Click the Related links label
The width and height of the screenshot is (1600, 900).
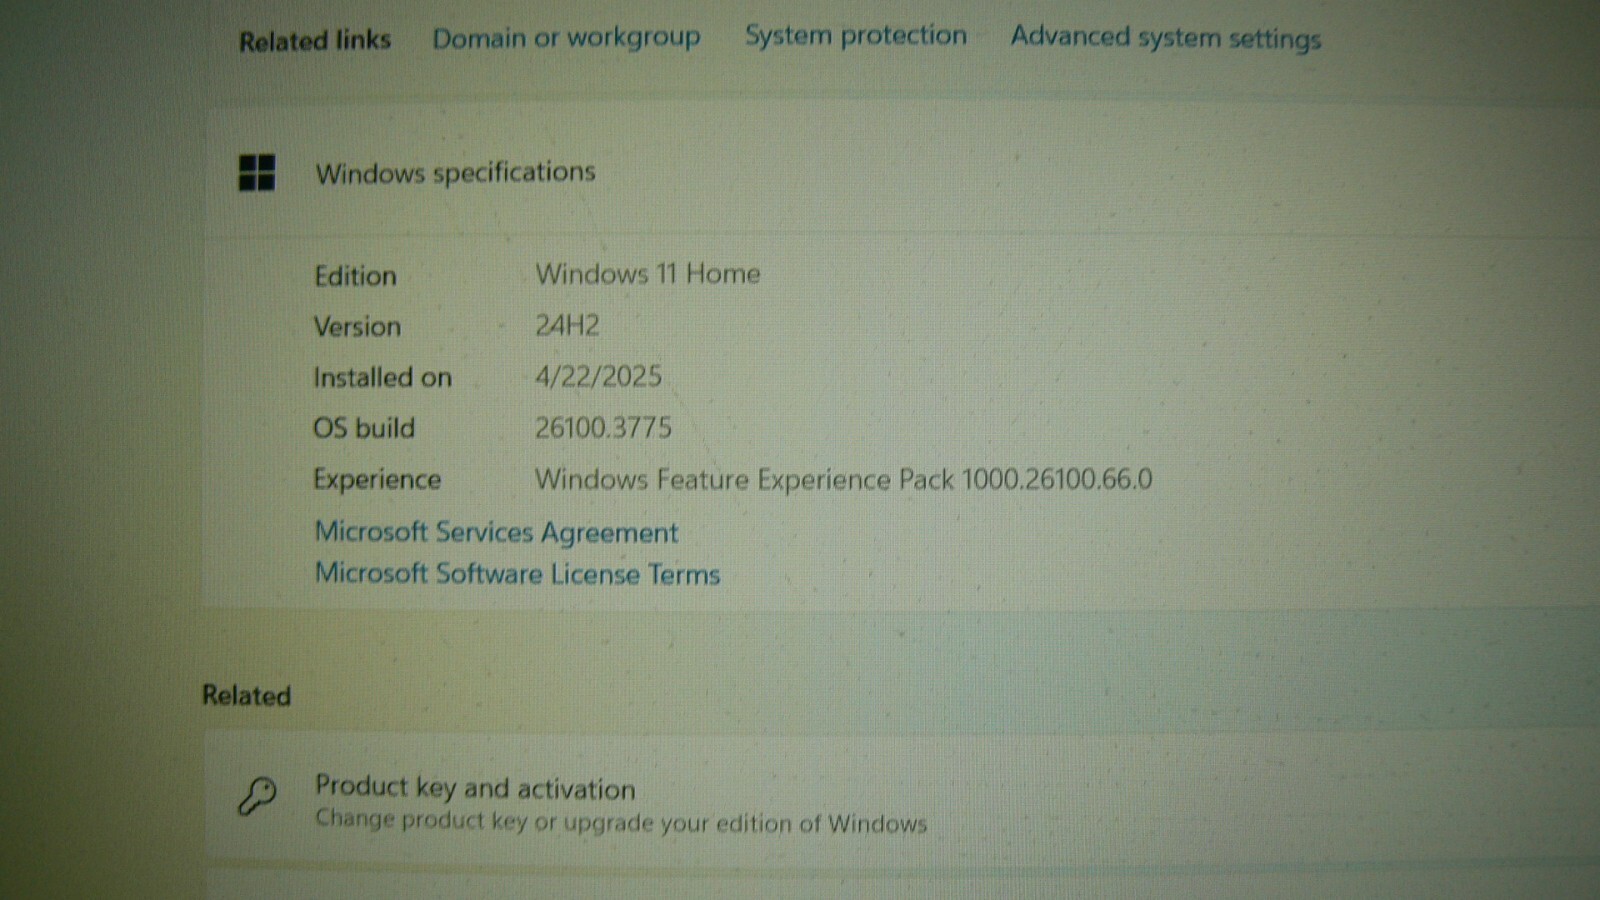click(x=314, y=41)
